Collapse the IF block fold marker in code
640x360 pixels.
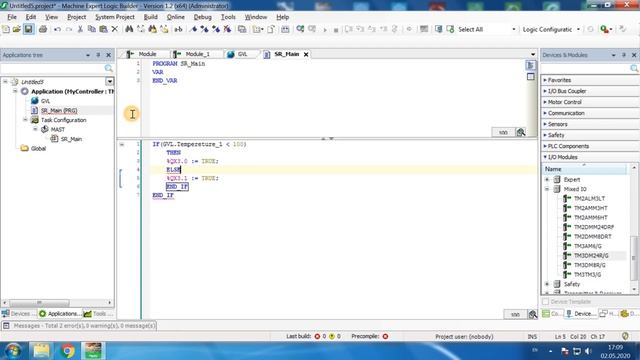[122, 144]
